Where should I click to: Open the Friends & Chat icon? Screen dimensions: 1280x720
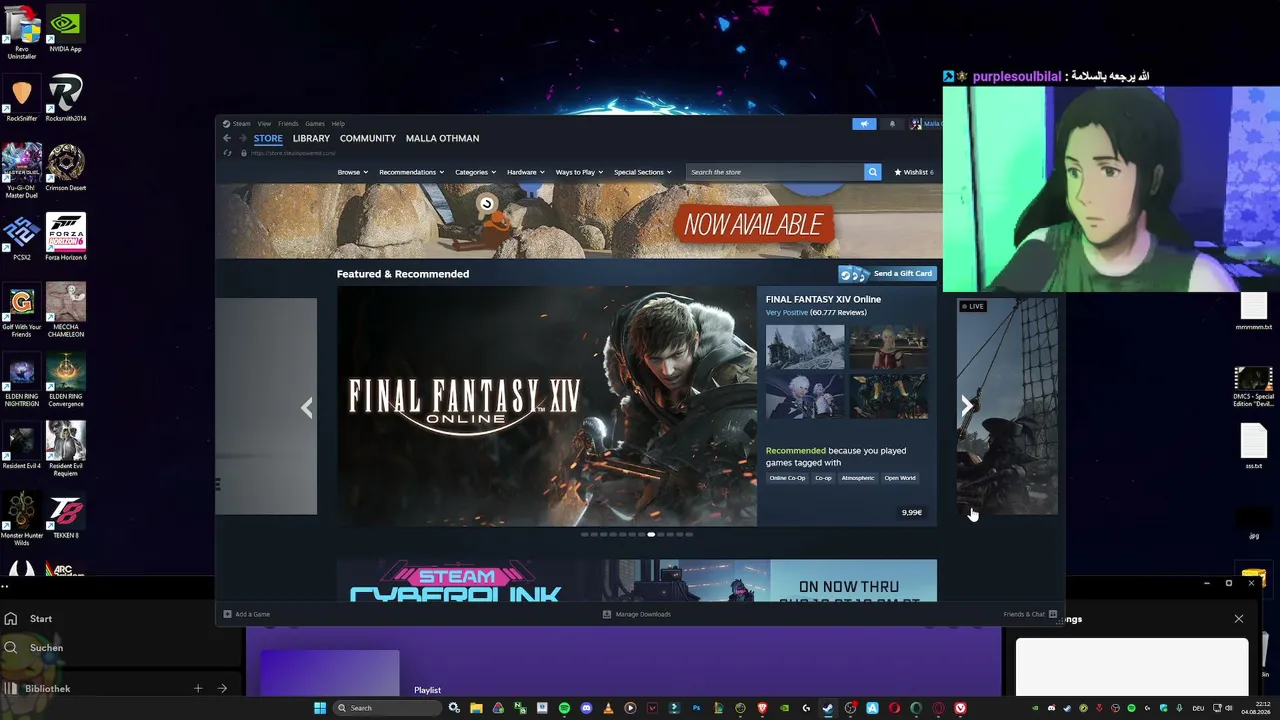point(1053,614)
